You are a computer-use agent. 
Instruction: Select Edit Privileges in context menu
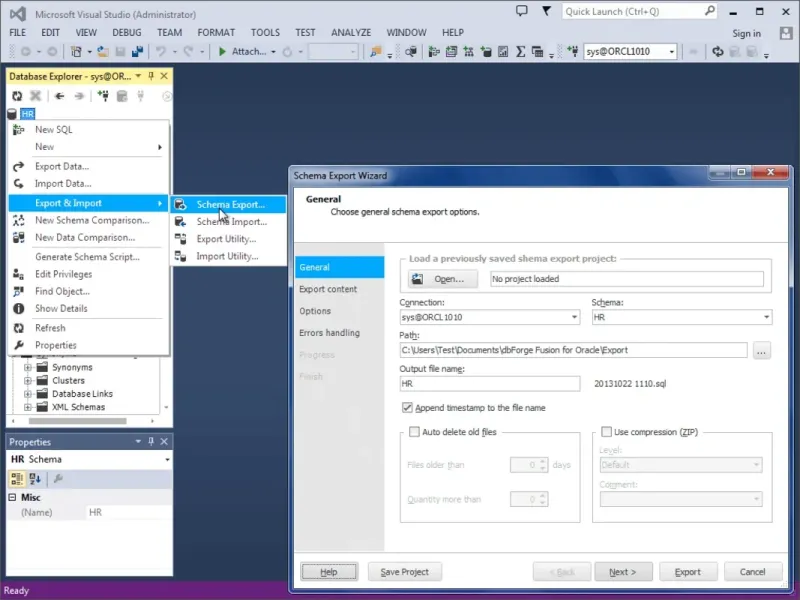coord(89,274)
